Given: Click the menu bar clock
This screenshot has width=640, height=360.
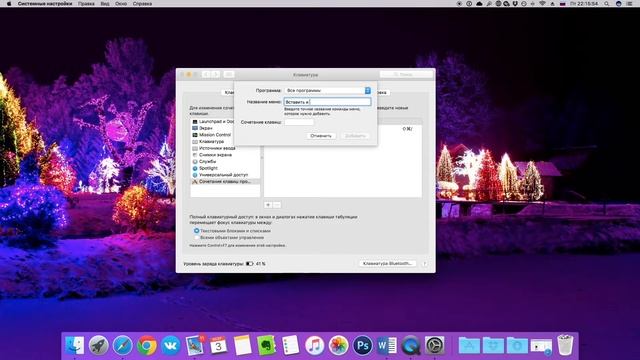Looking at the screenshot, I should click(584, 4).
